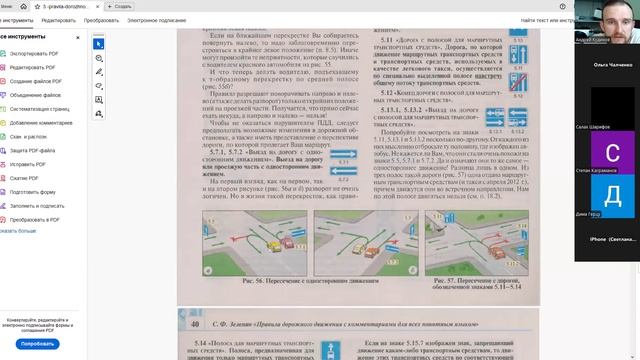Viewport: 640px width, 360px height.
Task: Click the 5.7.1 one-way arrow sign image
Action: click(x=343, y=154)
